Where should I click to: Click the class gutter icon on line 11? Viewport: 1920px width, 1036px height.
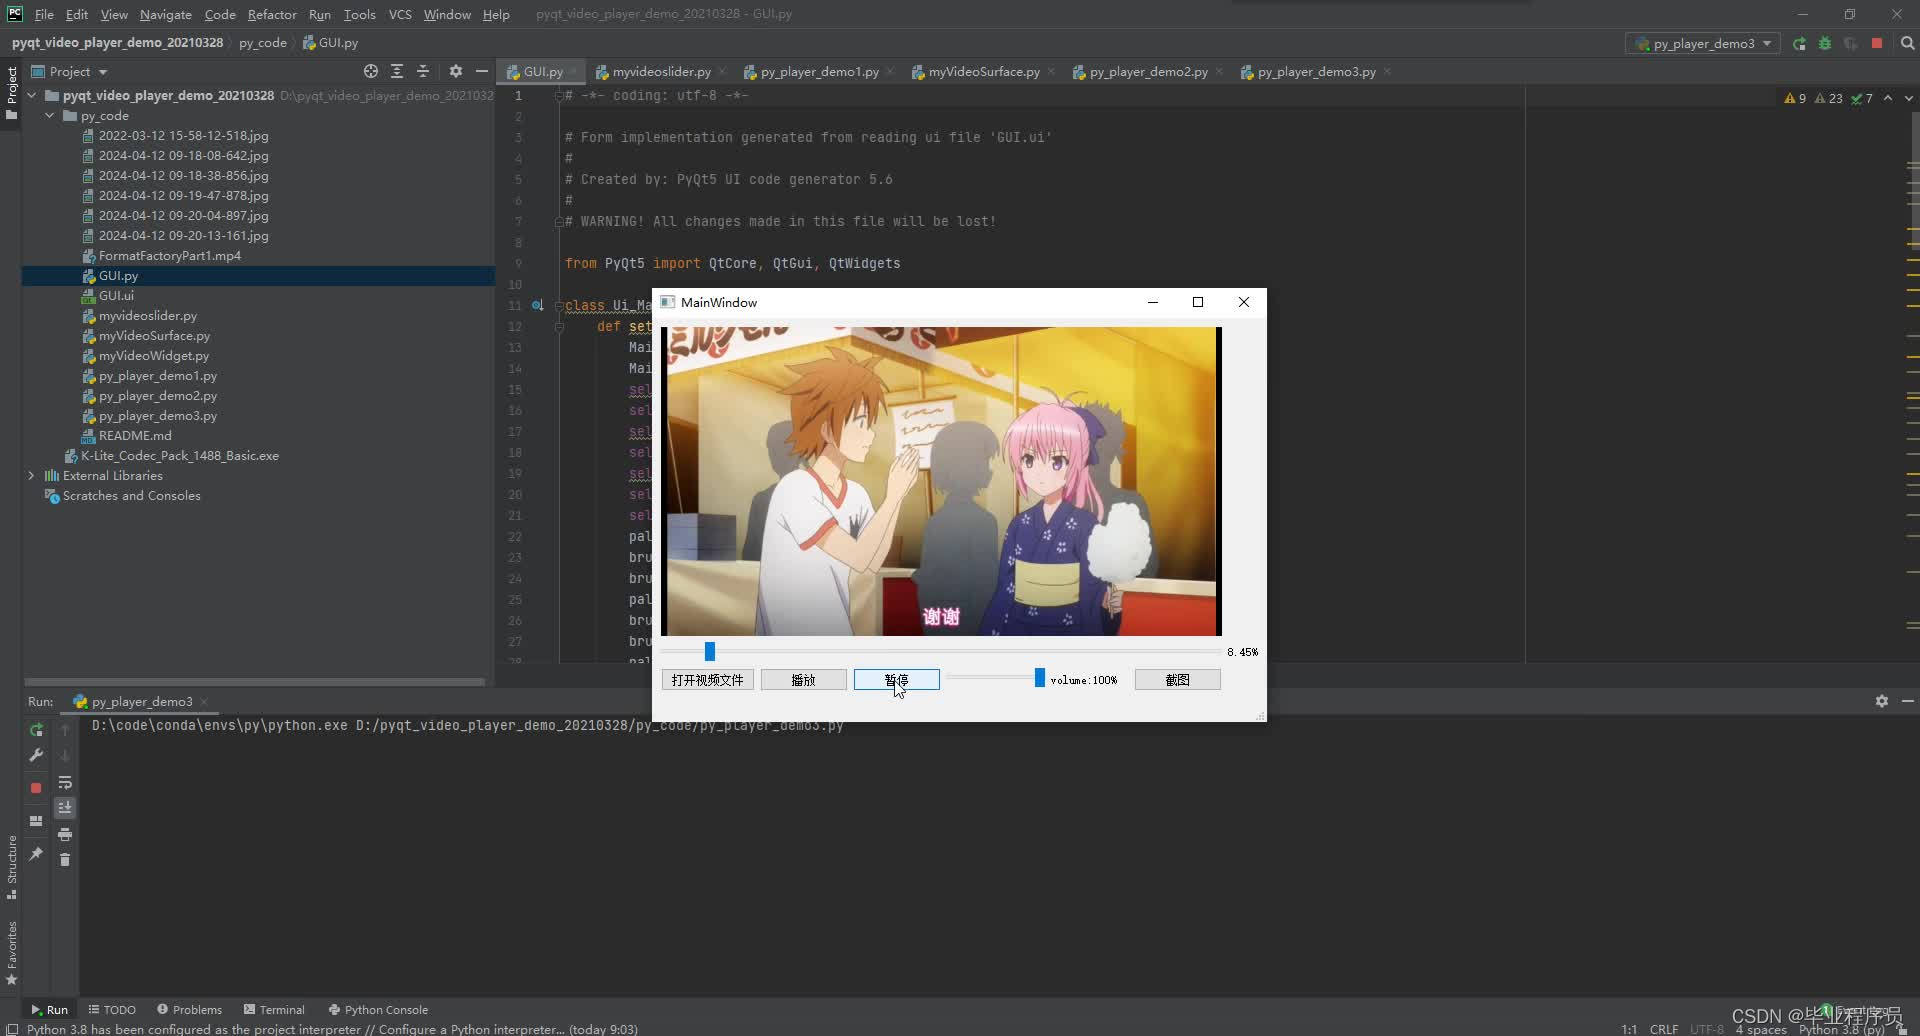click(x=537, y=305)
